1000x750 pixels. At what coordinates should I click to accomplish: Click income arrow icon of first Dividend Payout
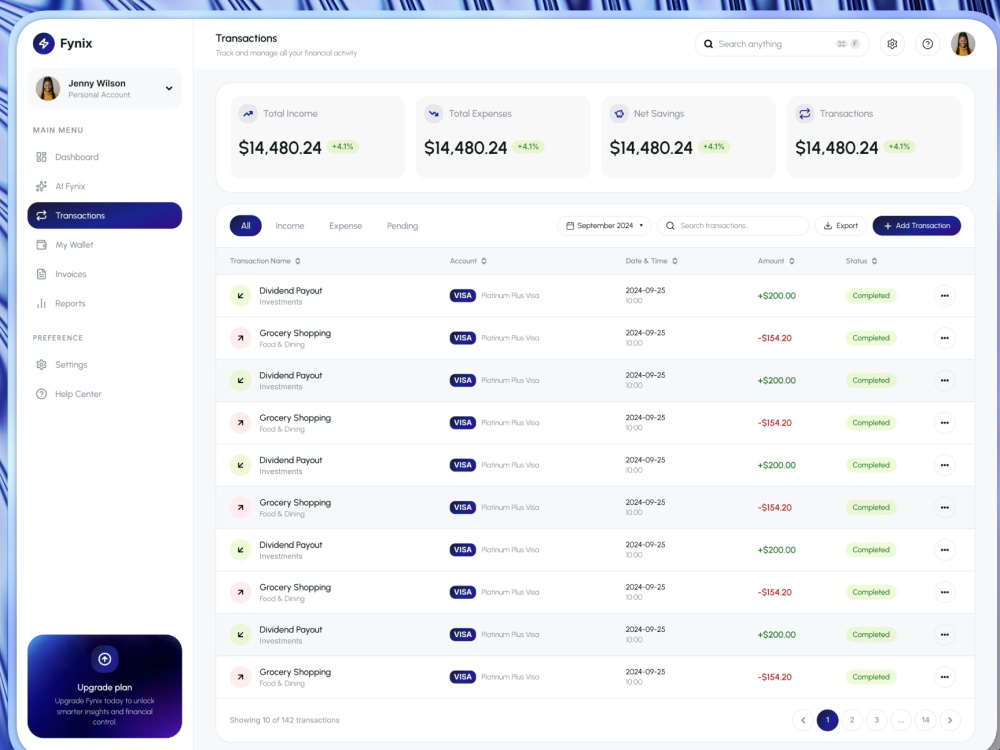pyautogui.click(x=240, y=296)
